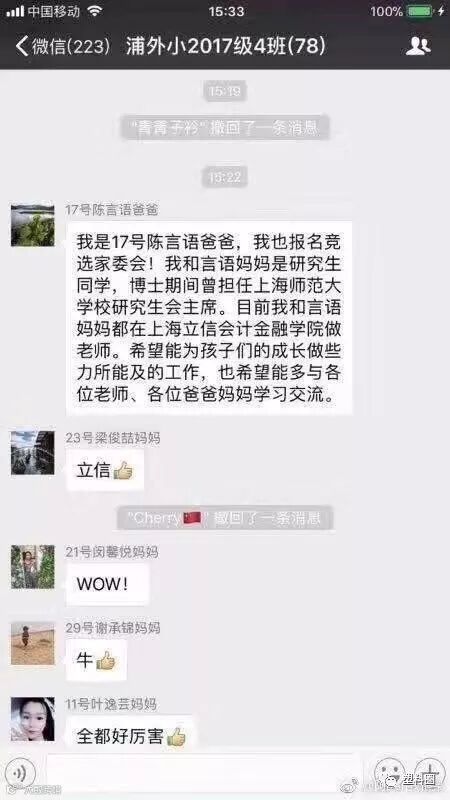Open avatar of 11号叶逸芸妈妈

[33, 719]
